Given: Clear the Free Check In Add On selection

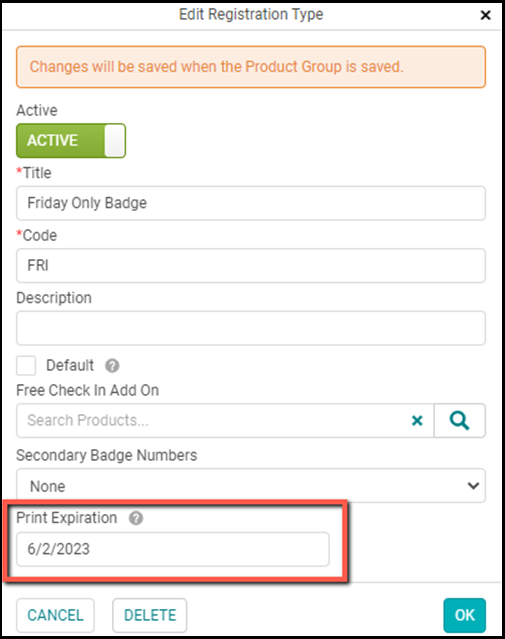Looking at the screenshot, I should tap(417, 420).
